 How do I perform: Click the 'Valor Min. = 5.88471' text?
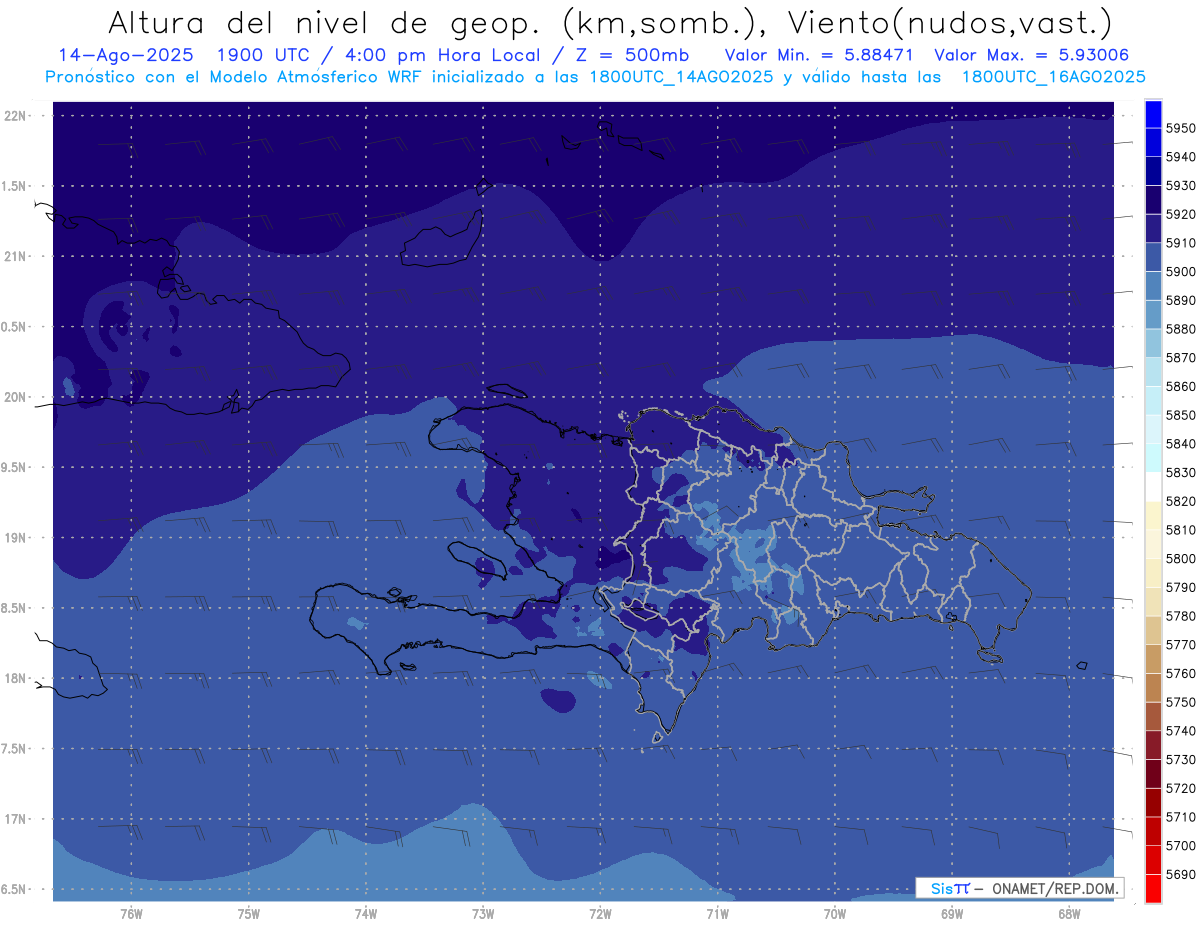819,55
